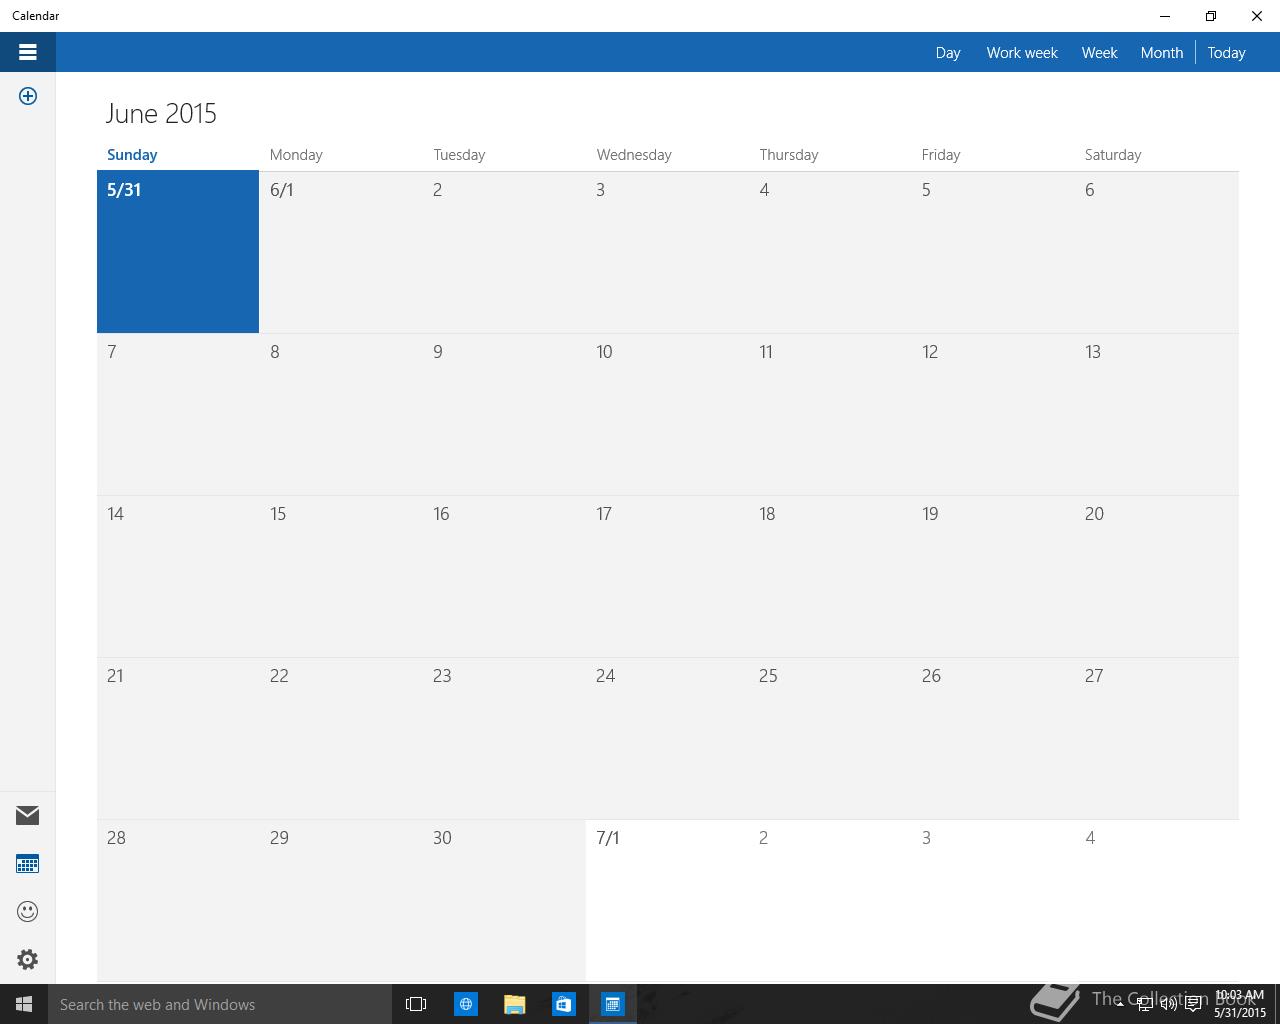
Task: Select Saturday June 13 cell
Action: (x=1157, y=414)
